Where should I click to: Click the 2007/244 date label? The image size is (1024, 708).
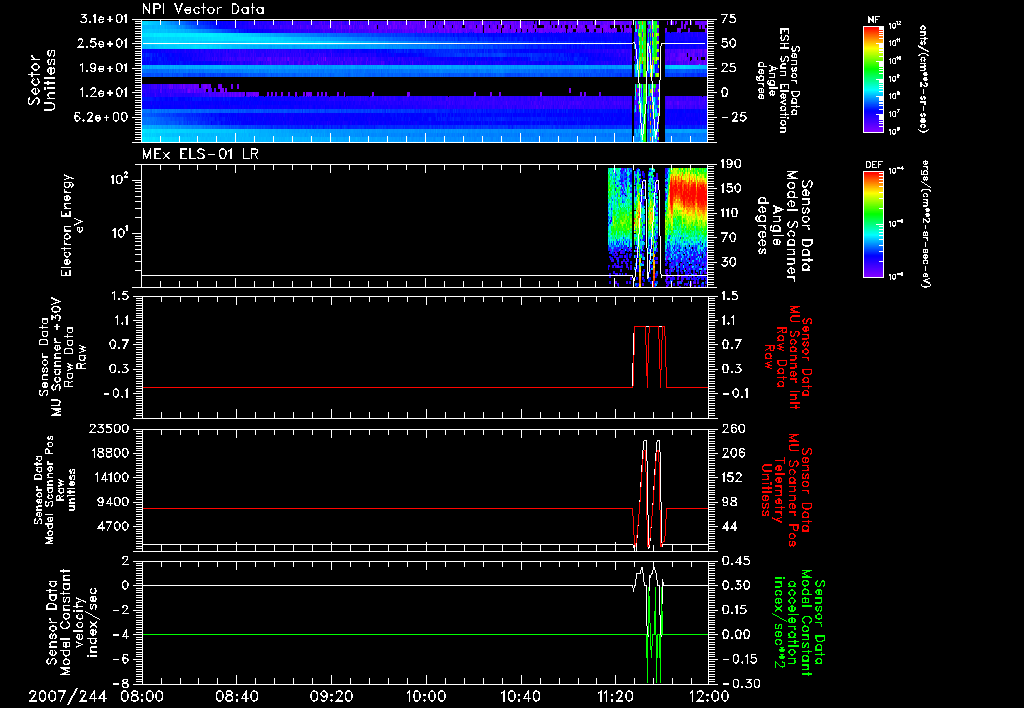(68, 697)
